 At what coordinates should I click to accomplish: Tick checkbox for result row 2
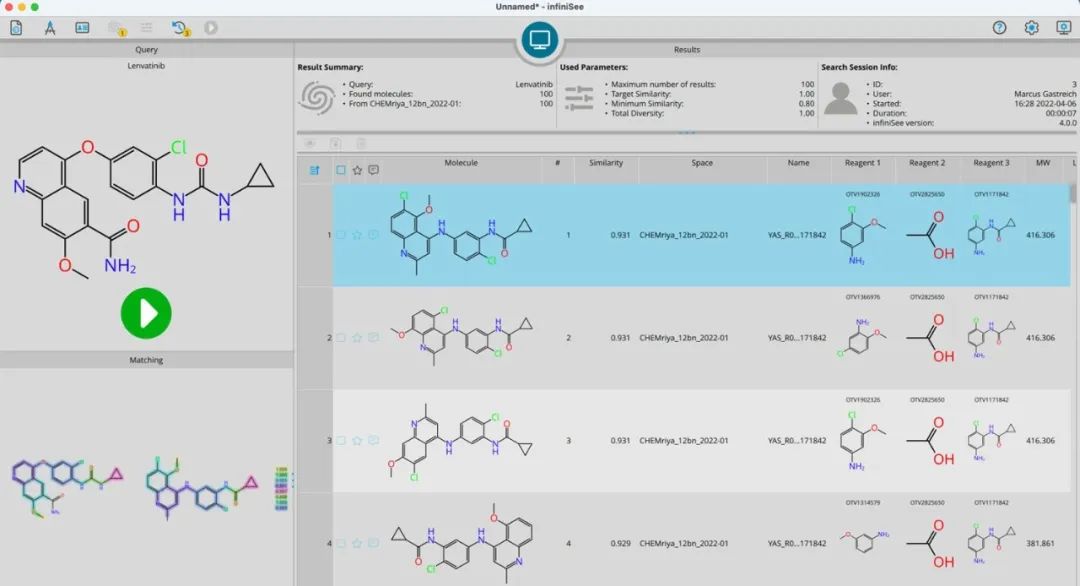click(x=340, y=337)
